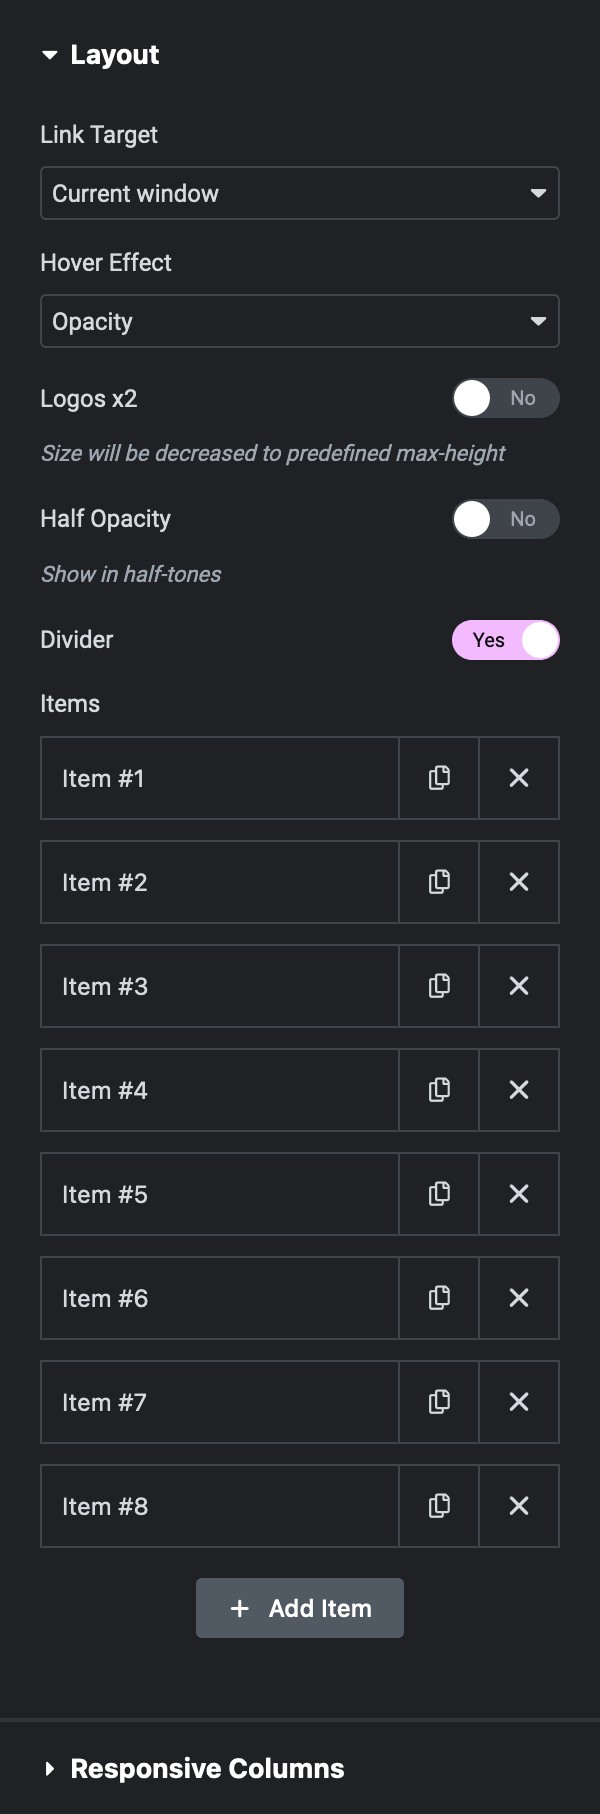Delete Item #8 with the X icon
Screen dimensions: 600x1814
[x=519, y=1506]
